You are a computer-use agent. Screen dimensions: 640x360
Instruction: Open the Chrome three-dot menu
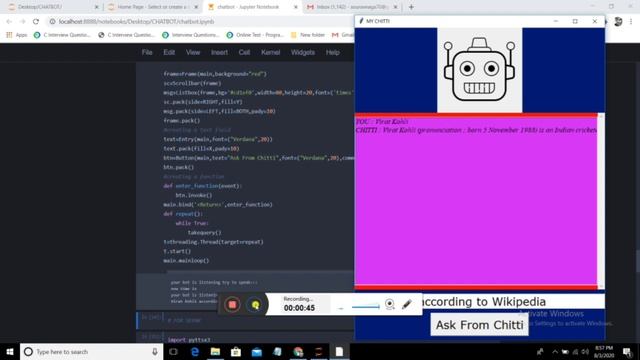click(631, 21)
